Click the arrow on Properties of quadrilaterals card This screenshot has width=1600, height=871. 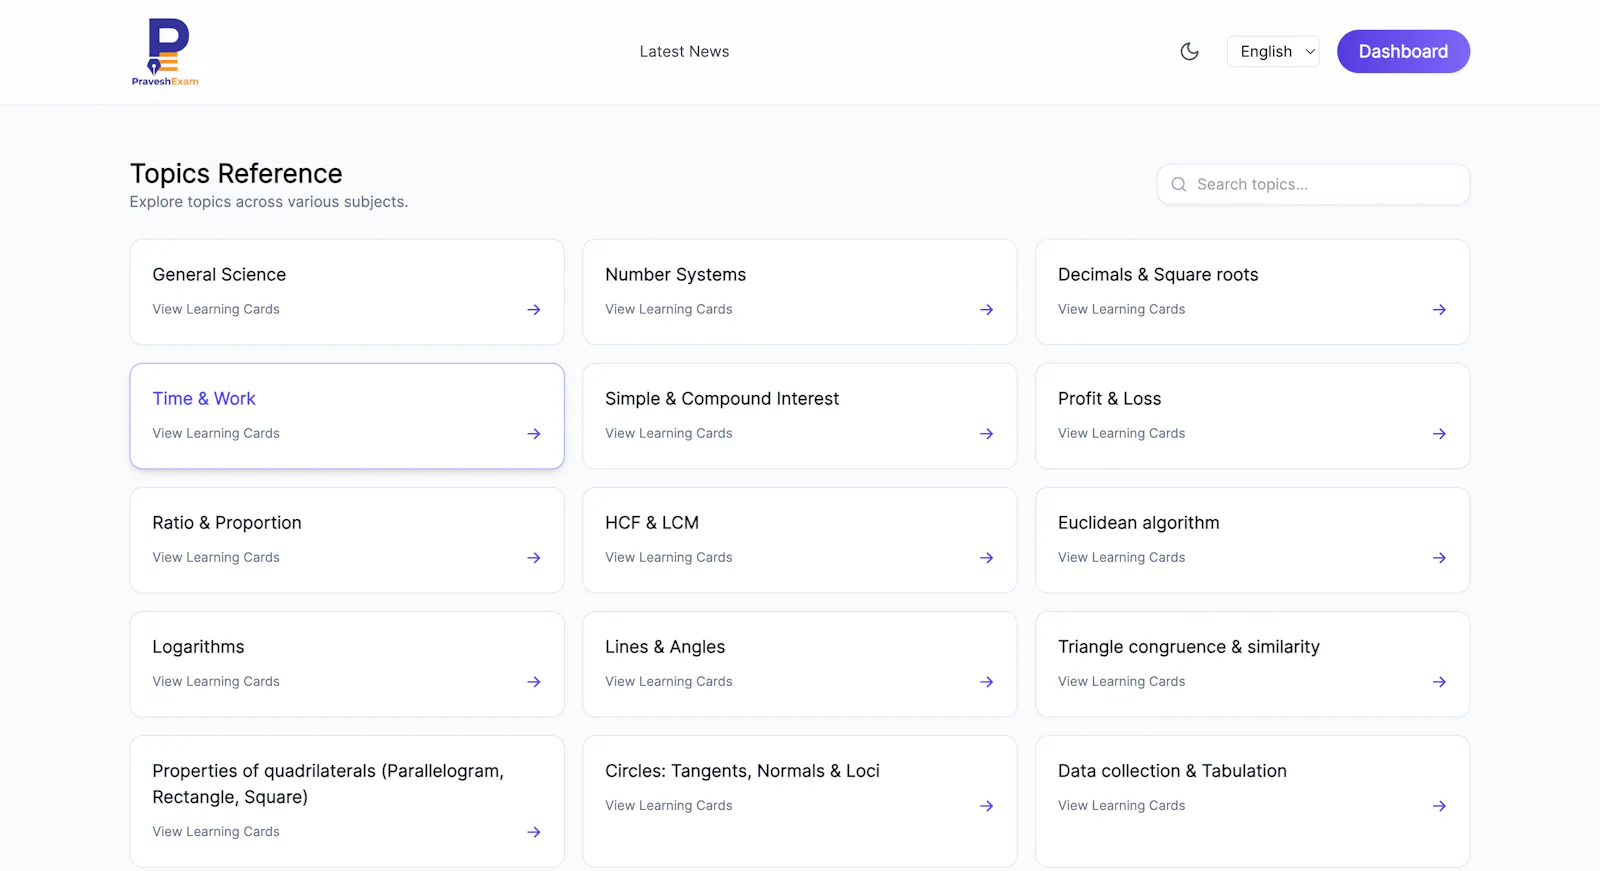[534, 832]
